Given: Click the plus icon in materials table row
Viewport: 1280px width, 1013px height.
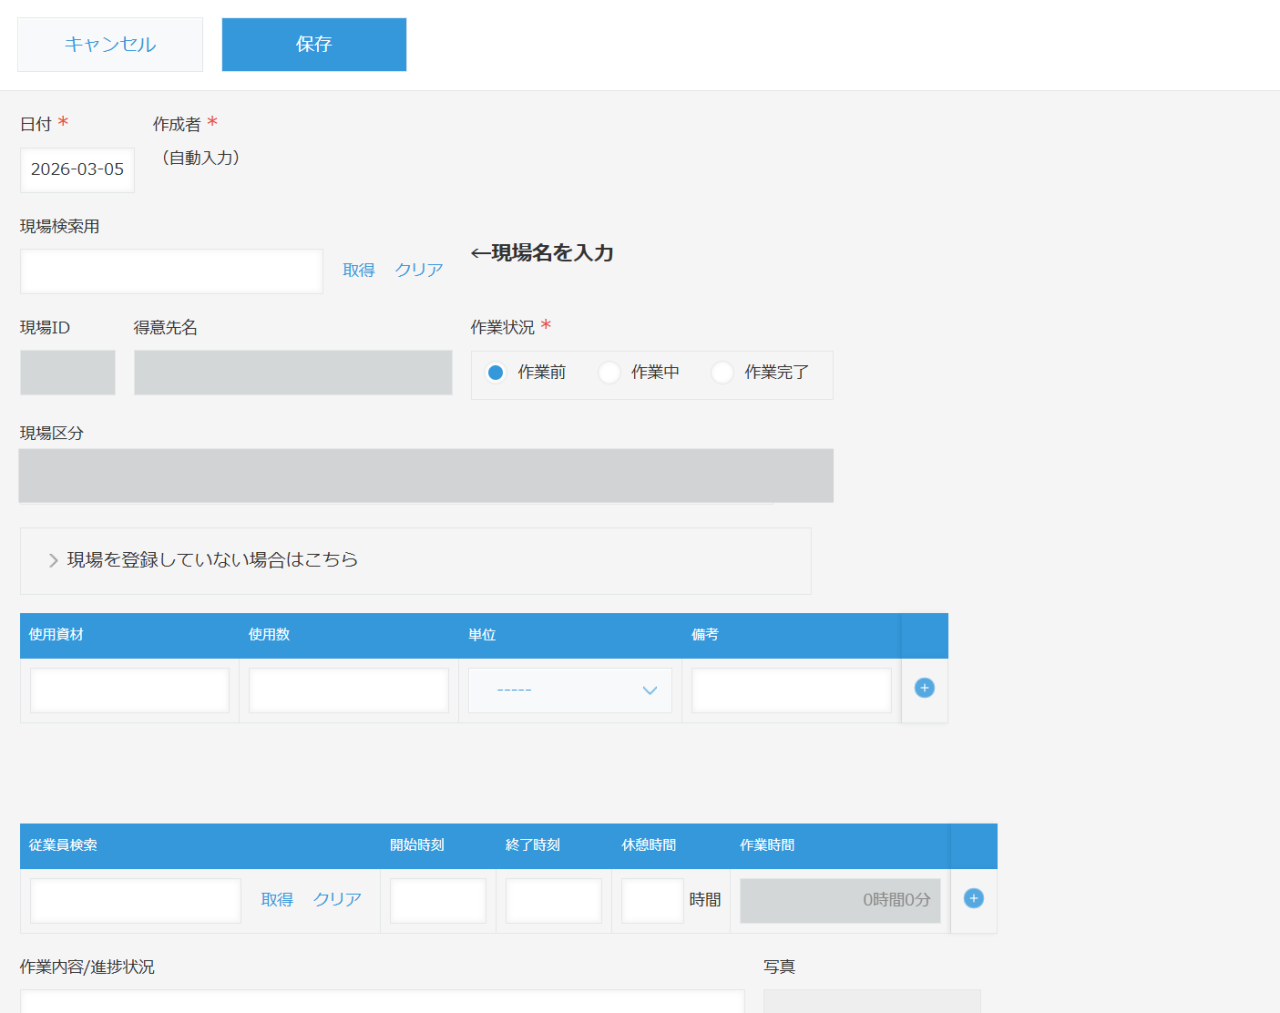Looking at the screenshot, I should click(x=924, y=688).
